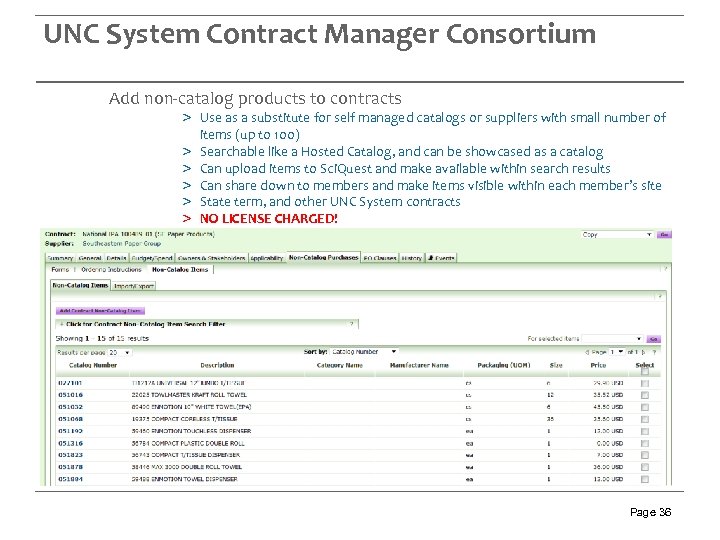Check the box for item 051068
The width and height of the screenshot is (720, 540).
click(645, 419)
